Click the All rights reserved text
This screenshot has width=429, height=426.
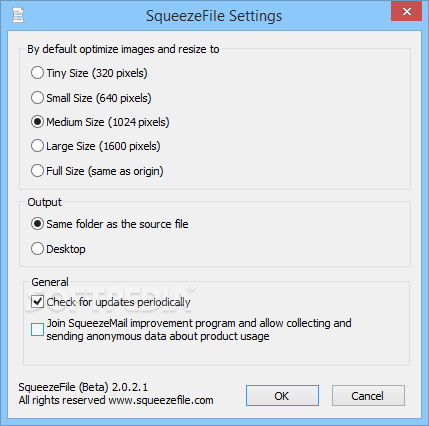(62, 400)
